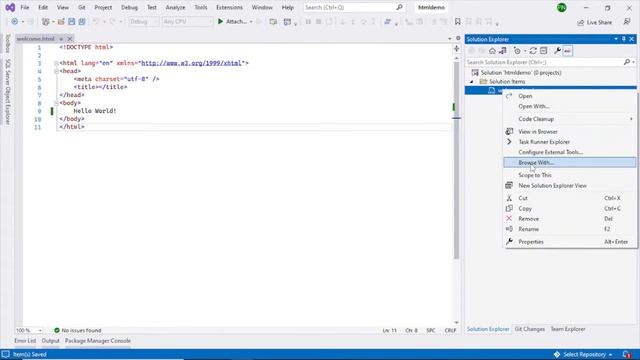This screenshot has width=640, height=360.
Task: Click the search magnifier in the title bar
Action: coord(399,7)
